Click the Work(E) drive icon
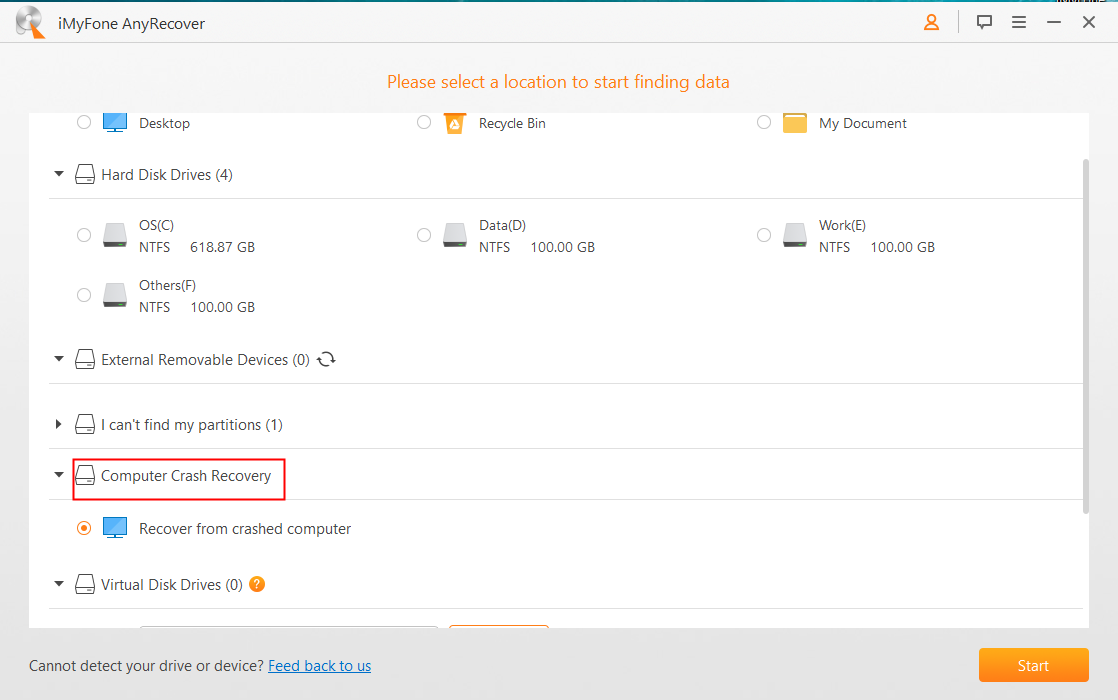 point(795,235)
